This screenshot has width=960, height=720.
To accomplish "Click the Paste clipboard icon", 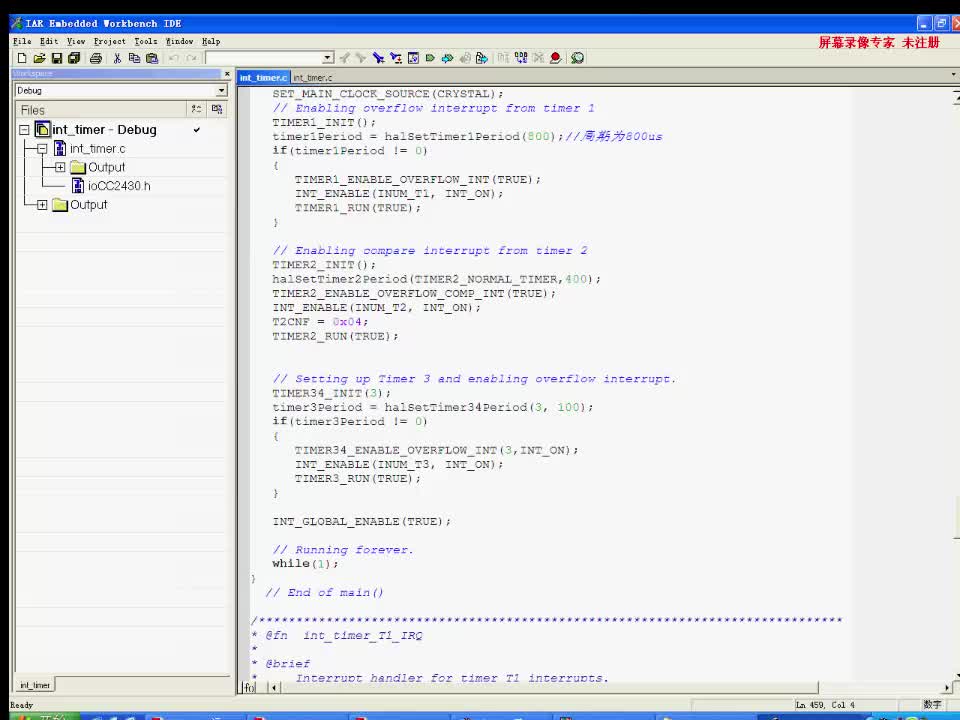I will (152, 58).
